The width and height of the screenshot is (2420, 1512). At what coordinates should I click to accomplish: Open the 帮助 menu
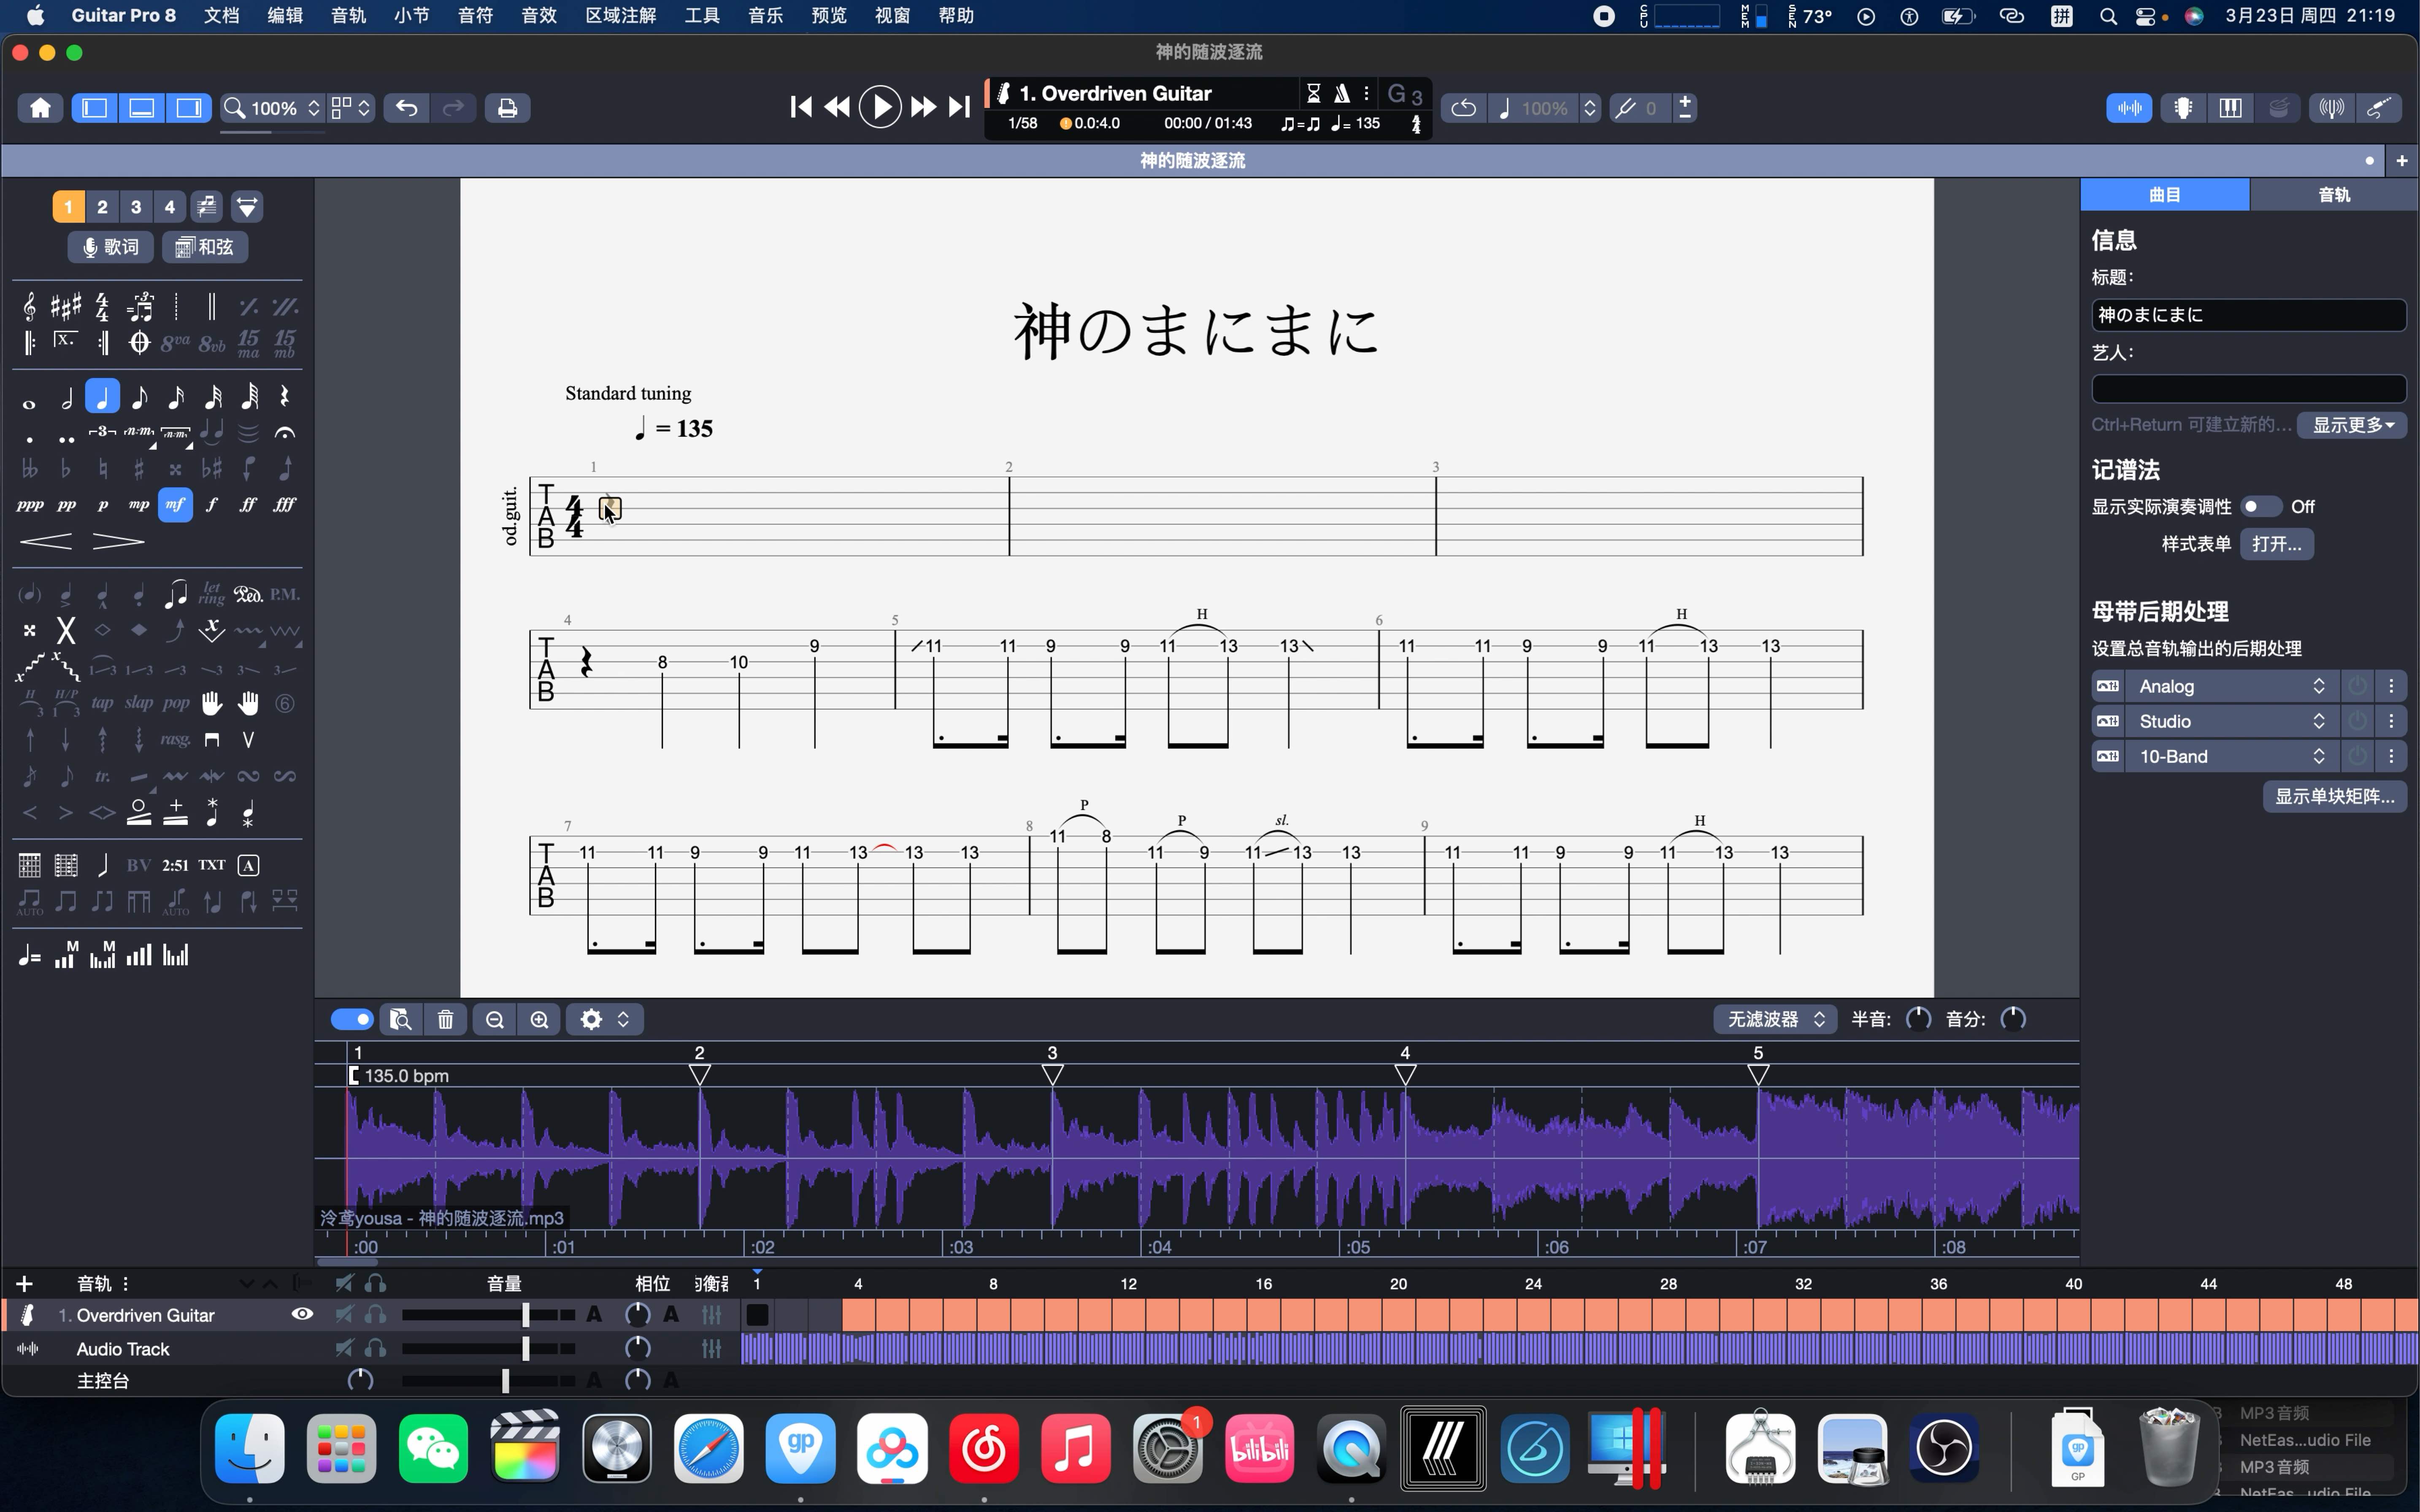click(x=956, y=16)
